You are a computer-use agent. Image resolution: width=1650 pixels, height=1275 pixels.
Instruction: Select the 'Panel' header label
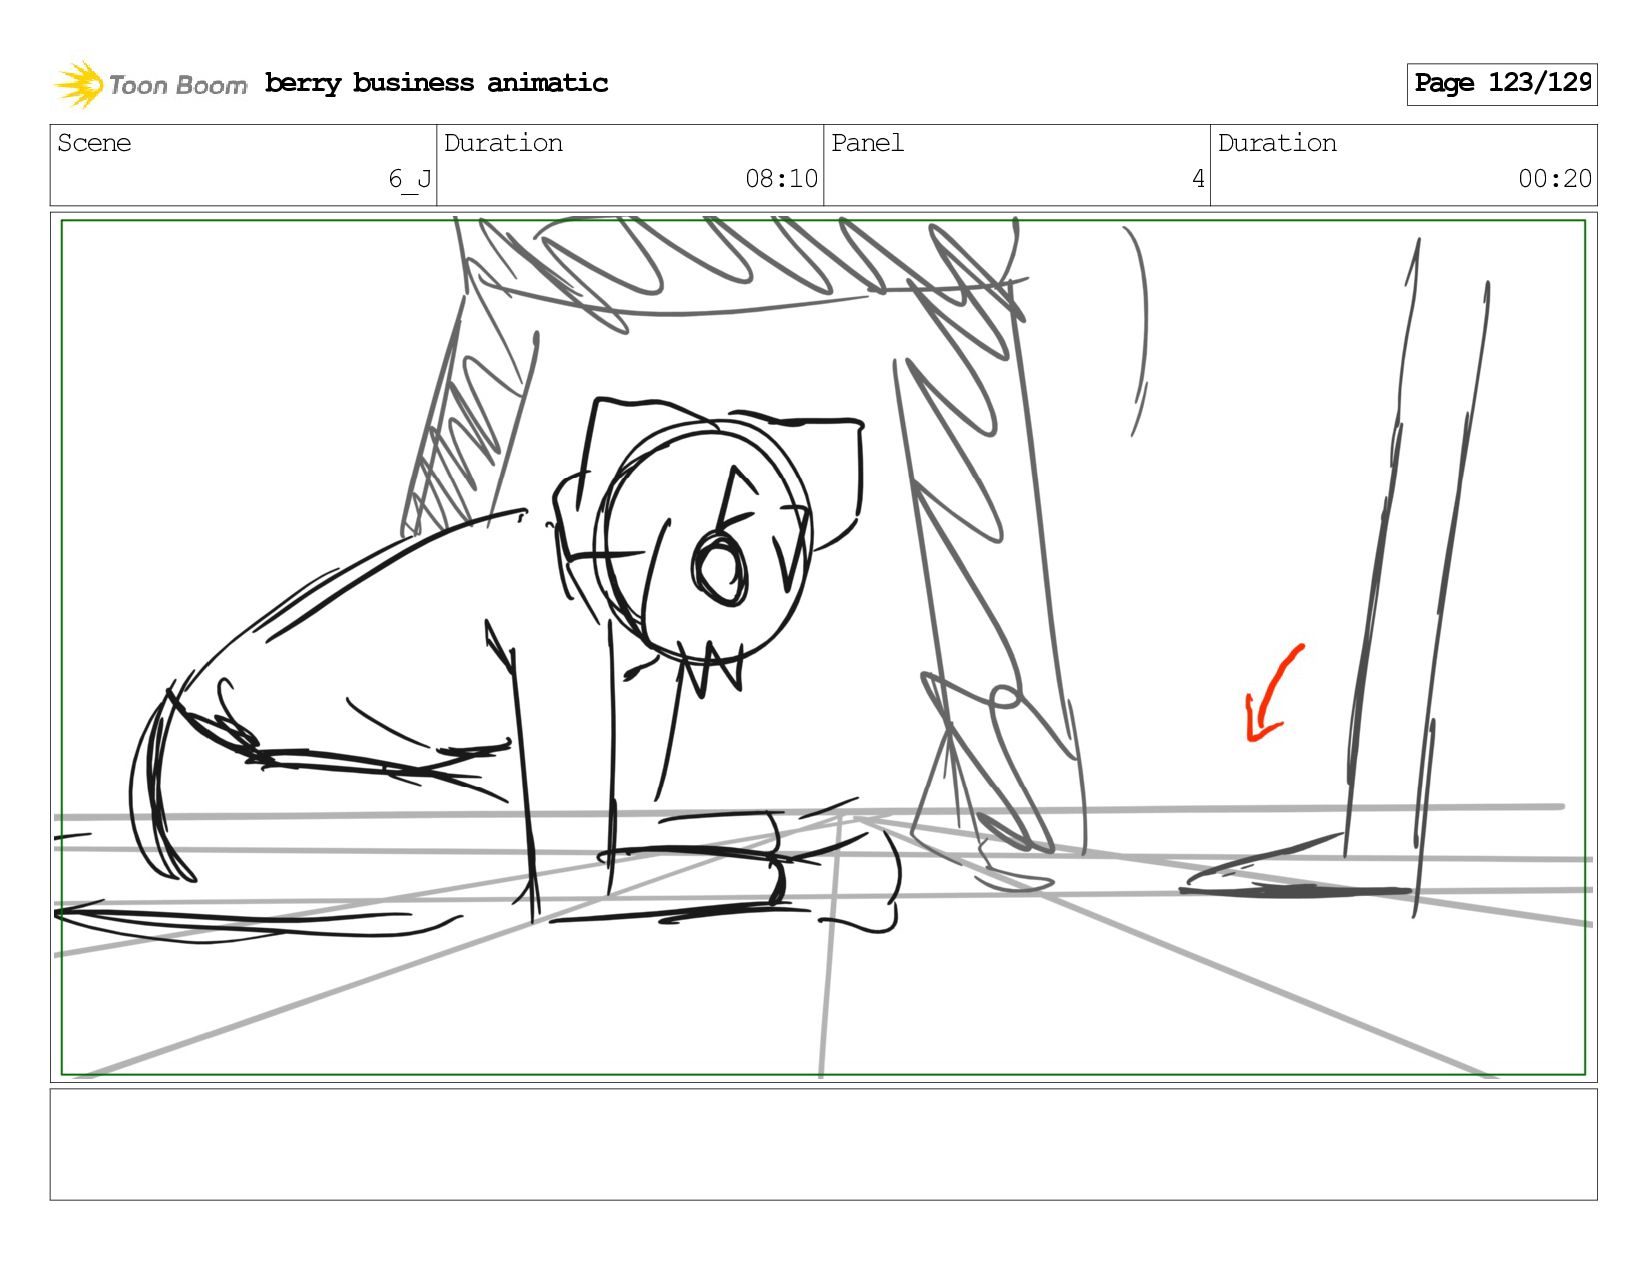pyautogui.click(x=867, y=143)
